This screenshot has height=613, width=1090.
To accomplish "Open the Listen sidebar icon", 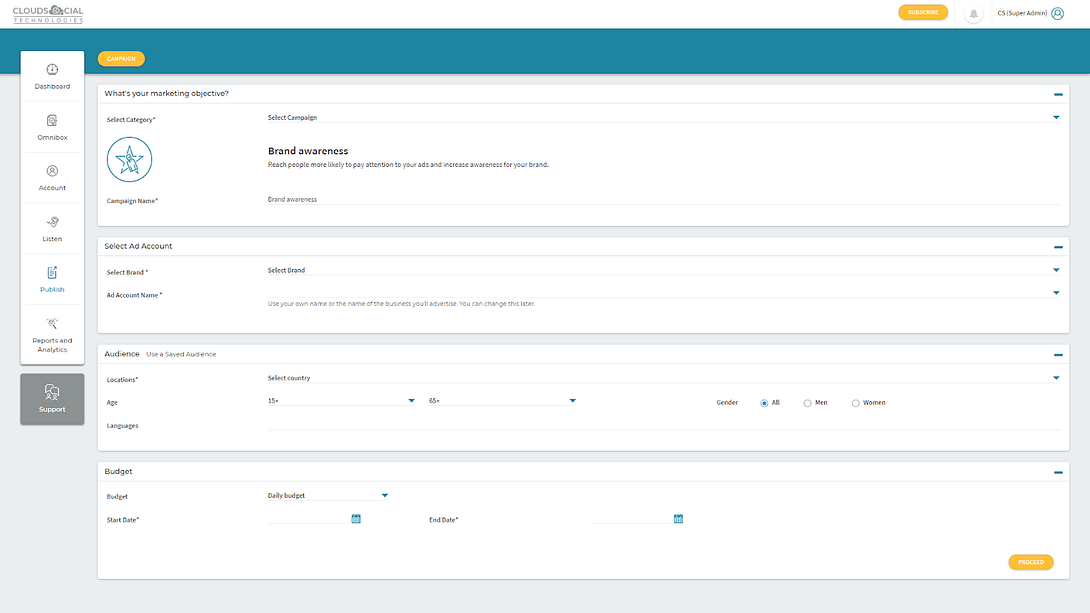I will click(52, 222).
